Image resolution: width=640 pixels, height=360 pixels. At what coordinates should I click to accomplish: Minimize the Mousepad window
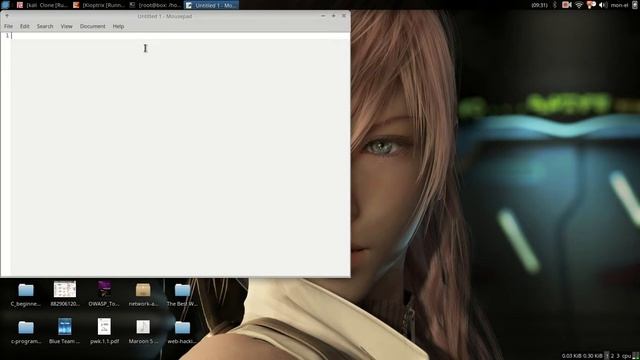(x=323, y=16)
